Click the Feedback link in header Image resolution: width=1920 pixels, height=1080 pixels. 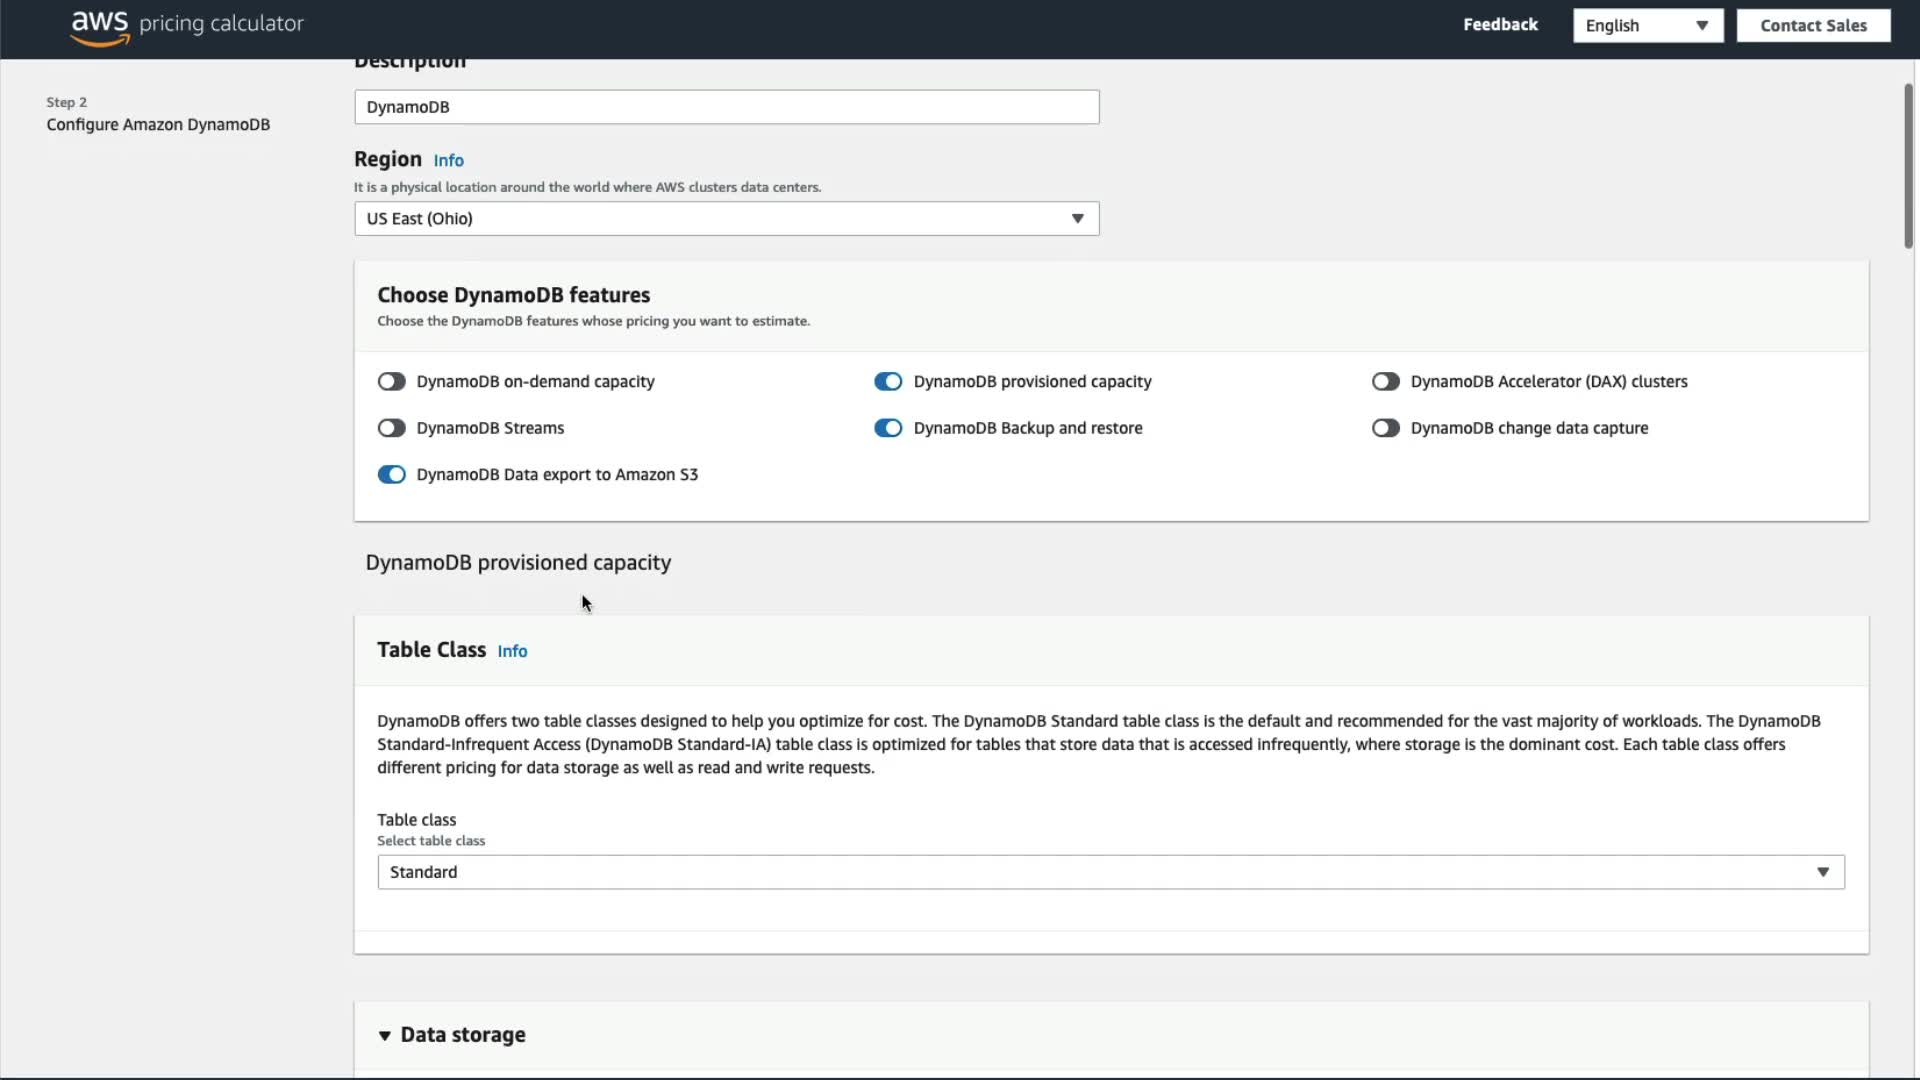tap(1500, 25)
